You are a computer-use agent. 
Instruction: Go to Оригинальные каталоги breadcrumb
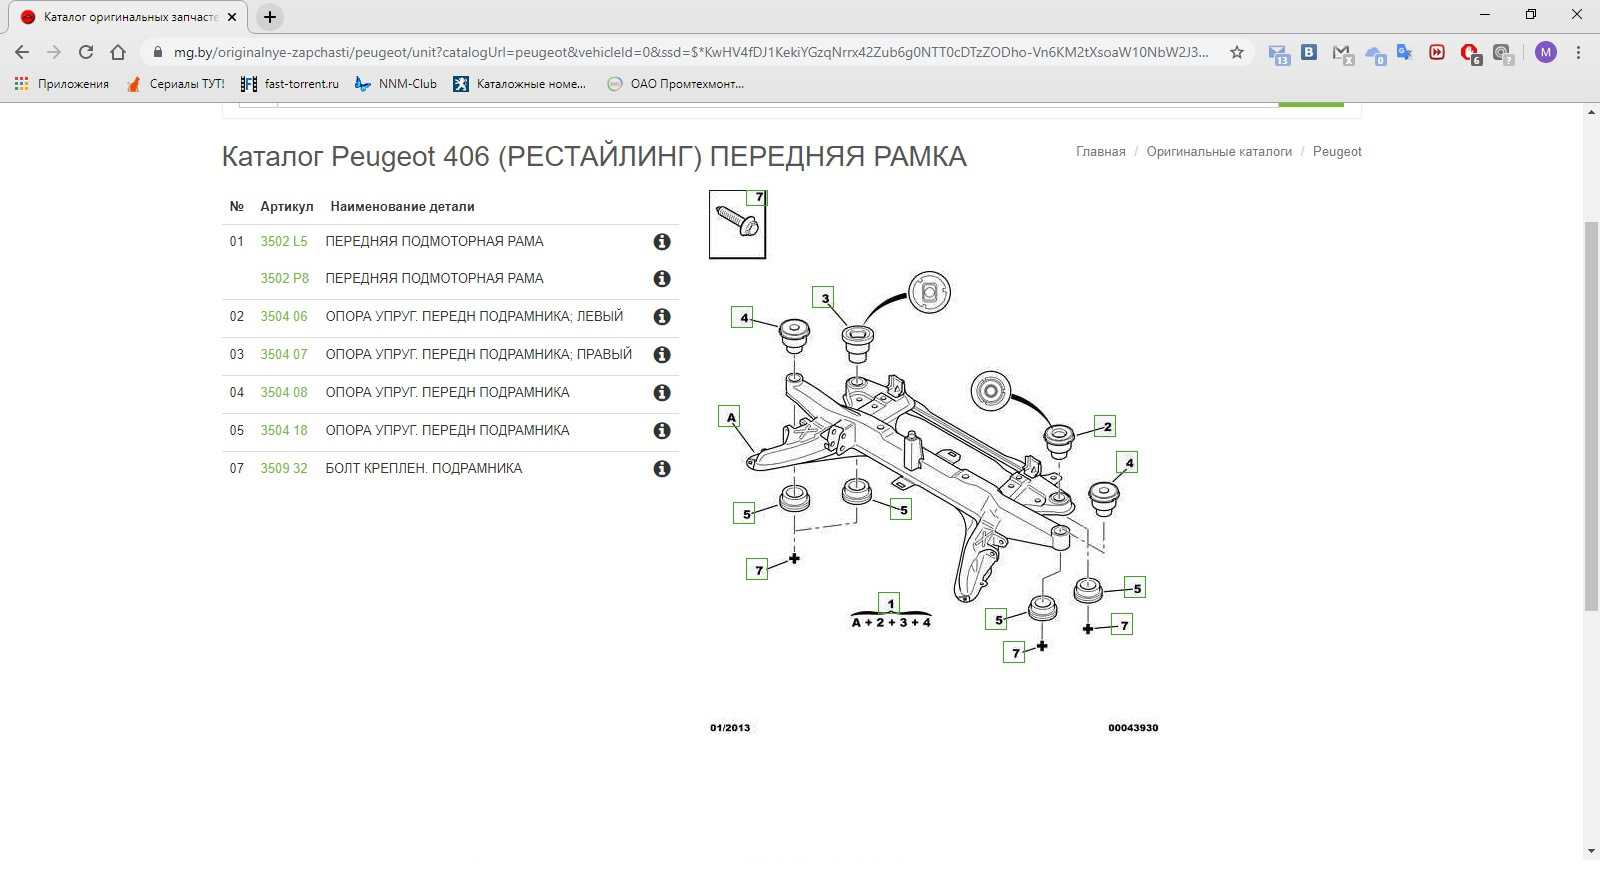point(1219,152)
